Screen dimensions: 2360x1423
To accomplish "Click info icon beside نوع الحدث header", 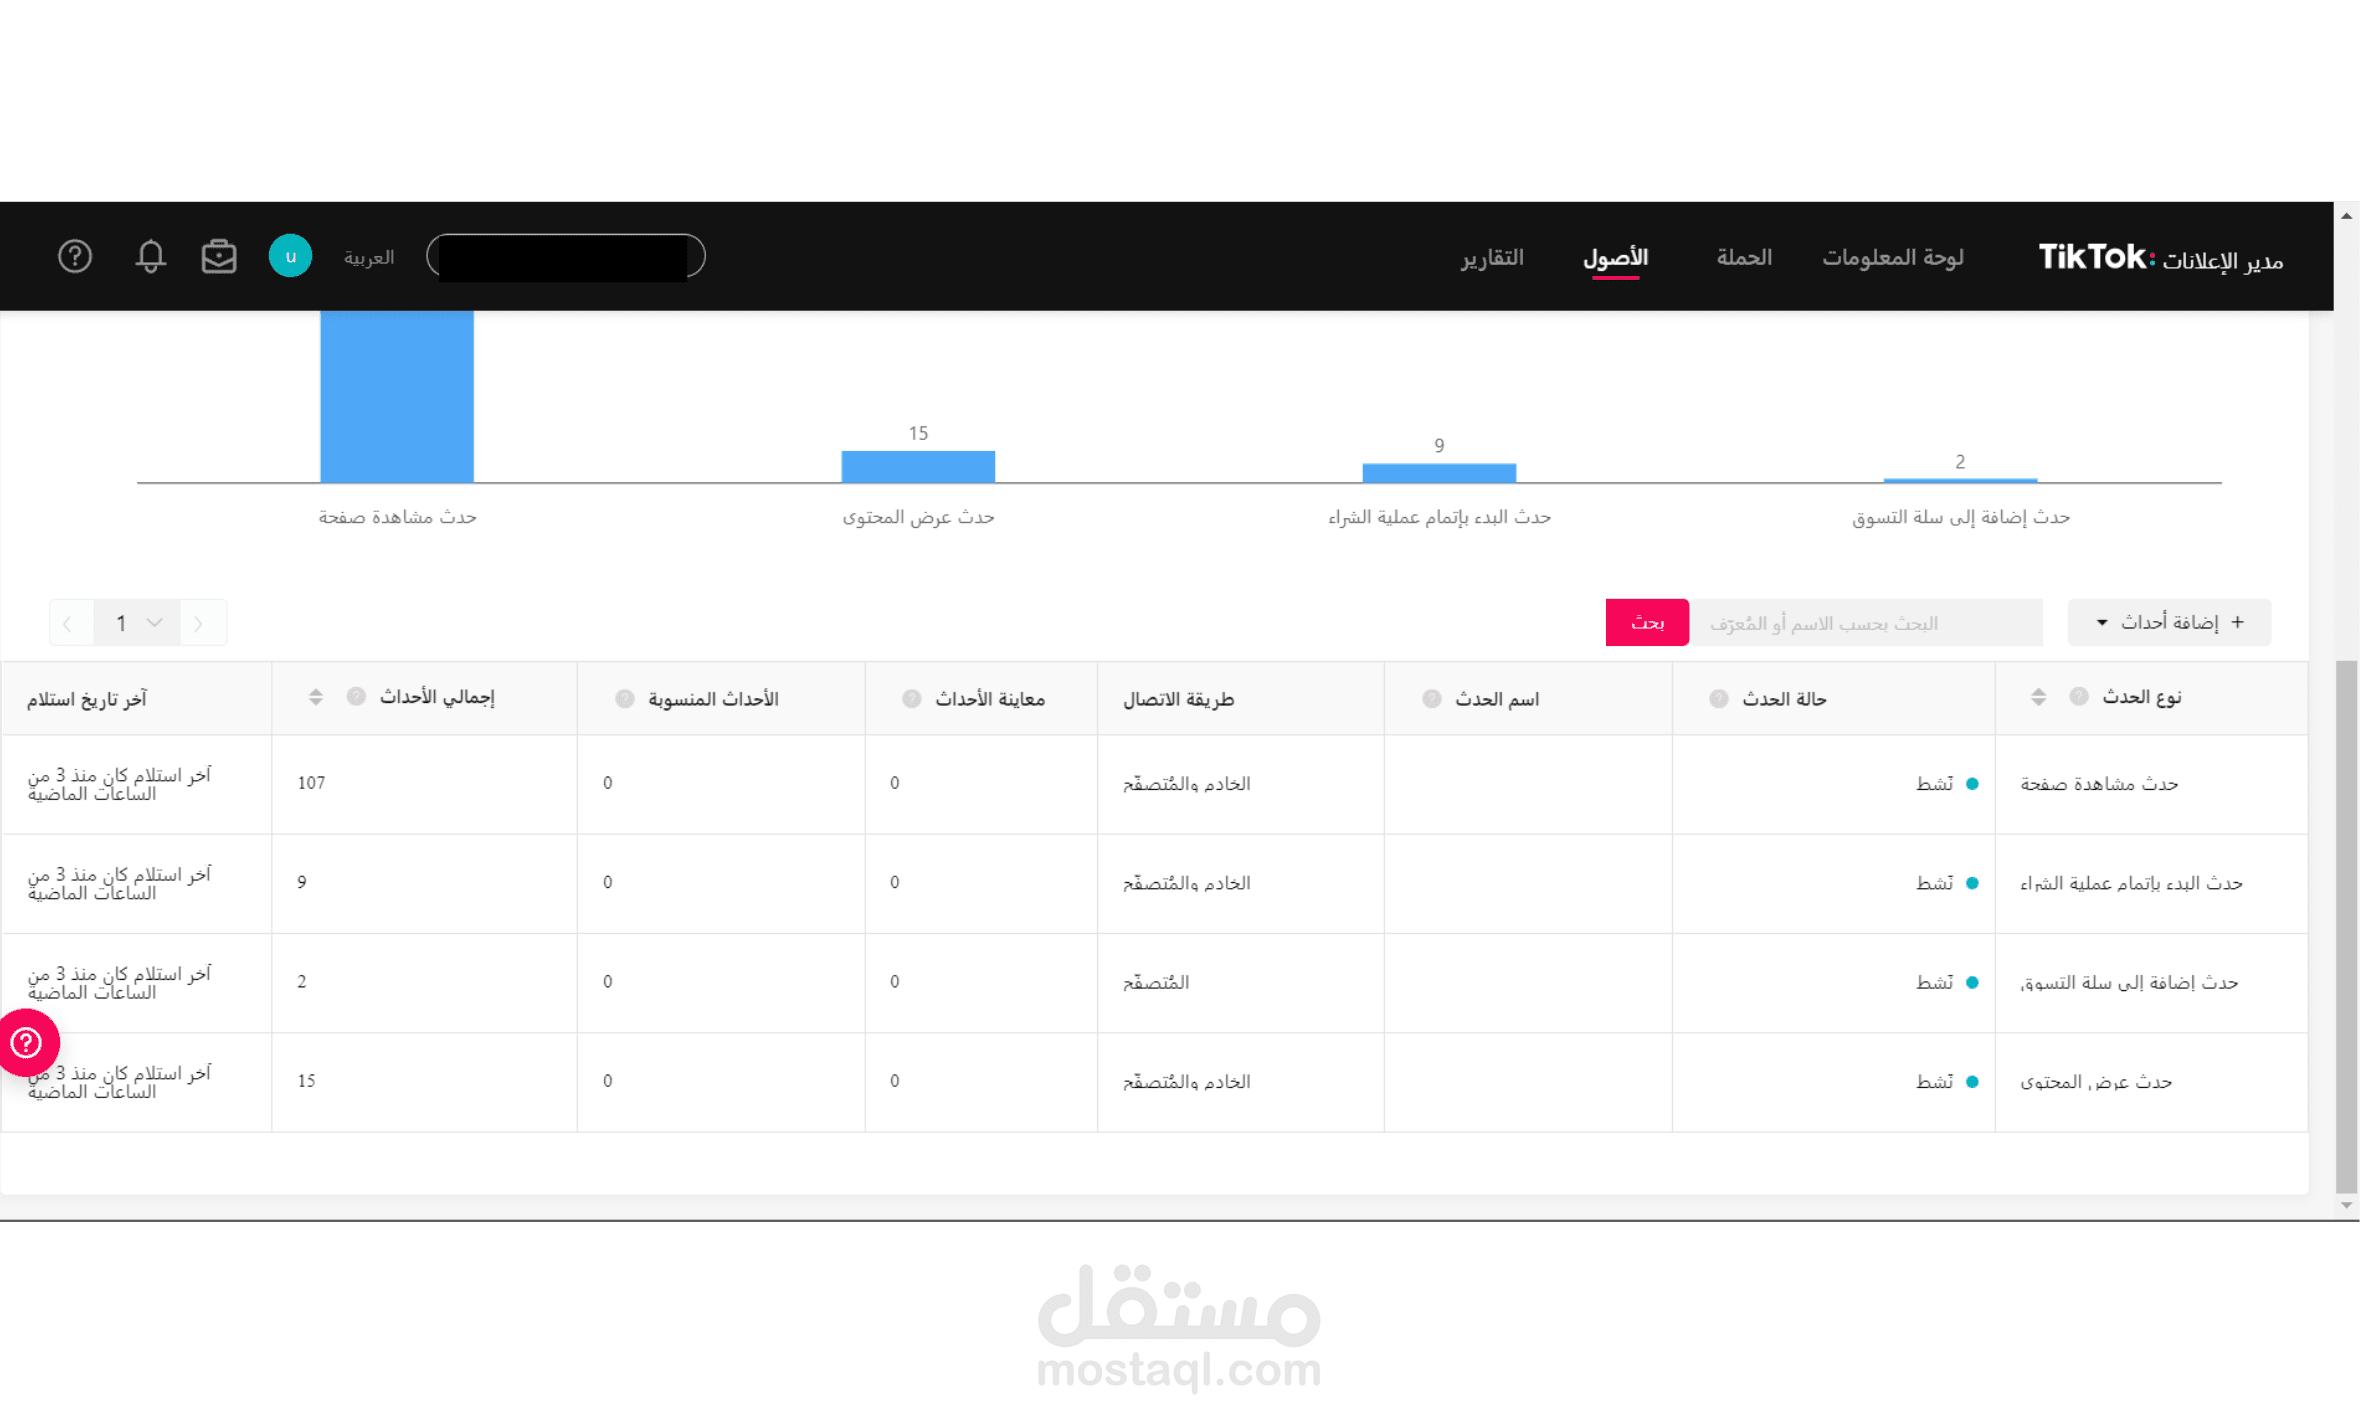I will coord(2078,697).
